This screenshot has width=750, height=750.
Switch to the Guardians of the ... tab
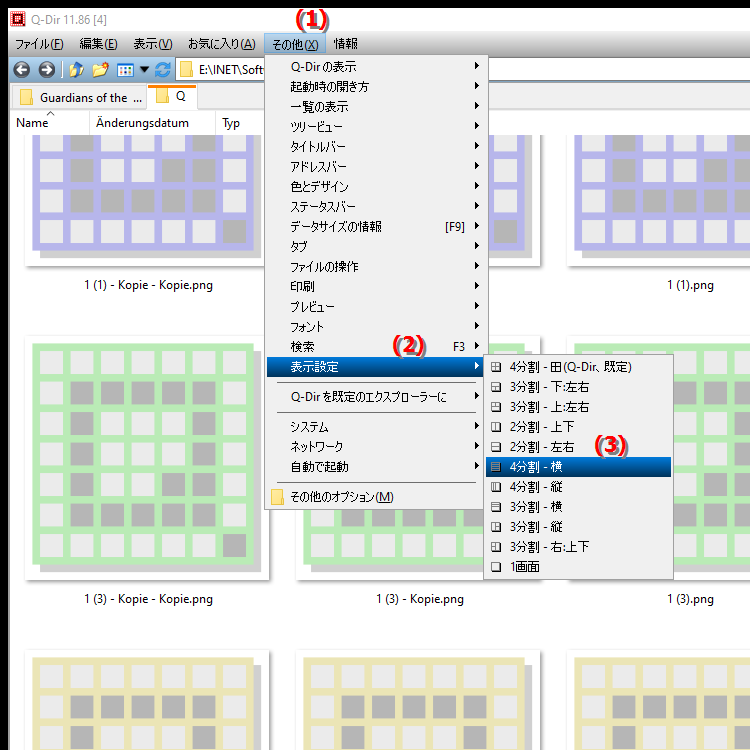(79, 98)
